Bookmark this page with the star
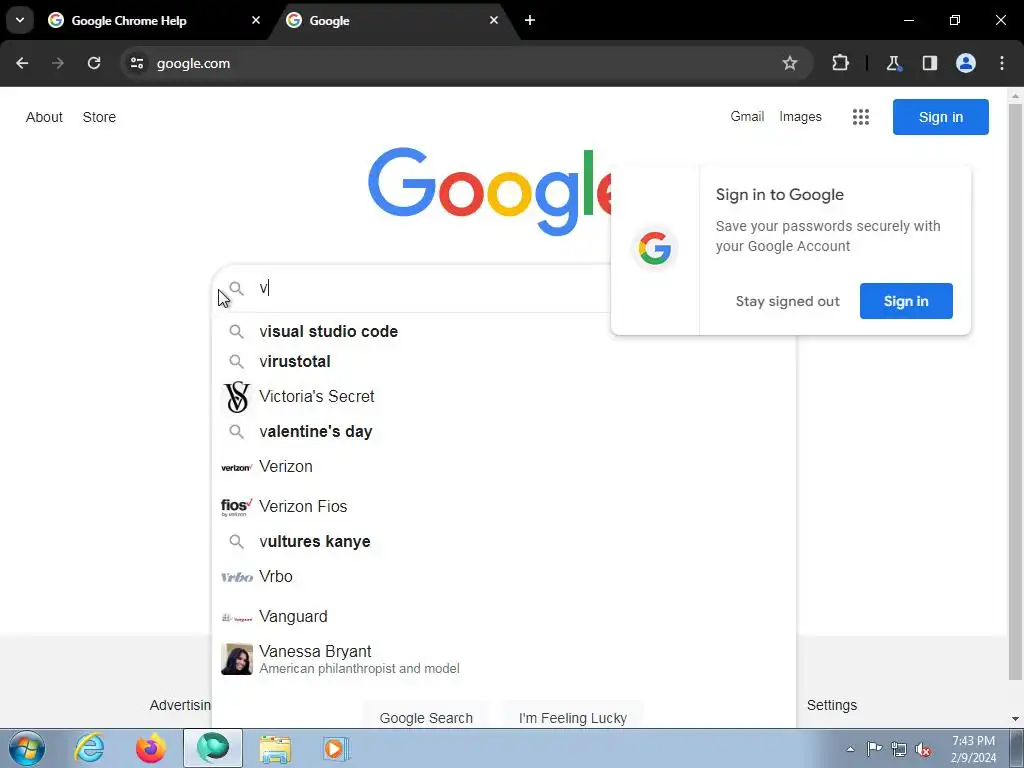1024x768 pixels. (x=790, y=63)
